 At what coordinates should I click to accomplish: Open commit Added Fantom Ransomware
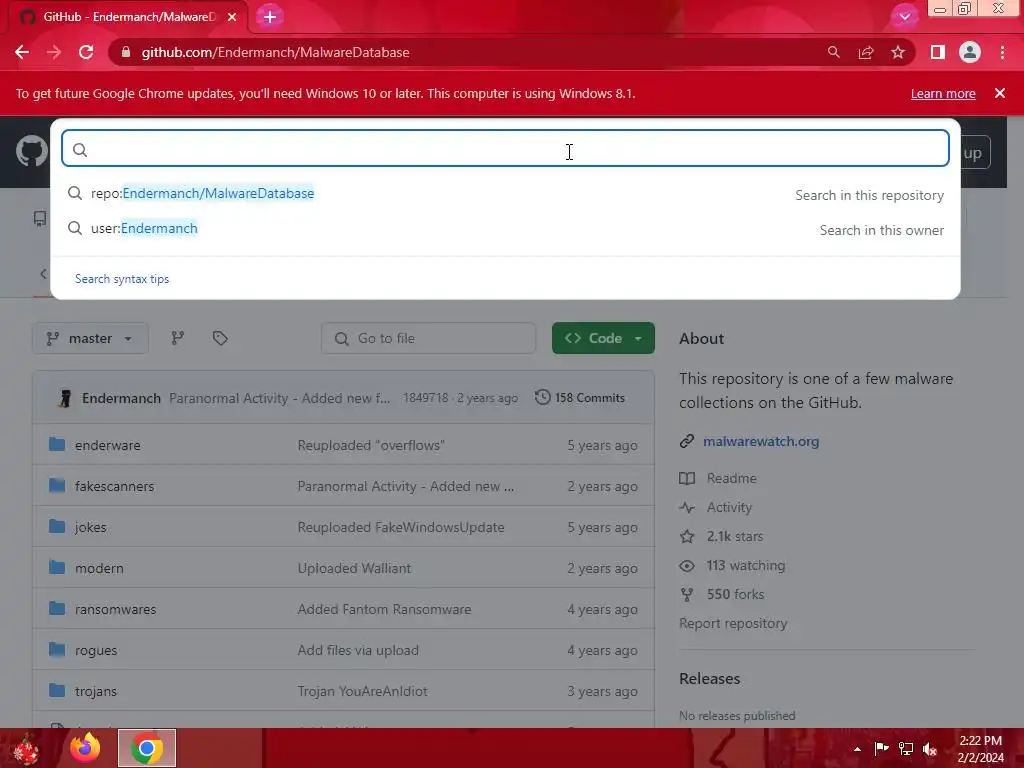pyautogui.click(x=384, y=609)
